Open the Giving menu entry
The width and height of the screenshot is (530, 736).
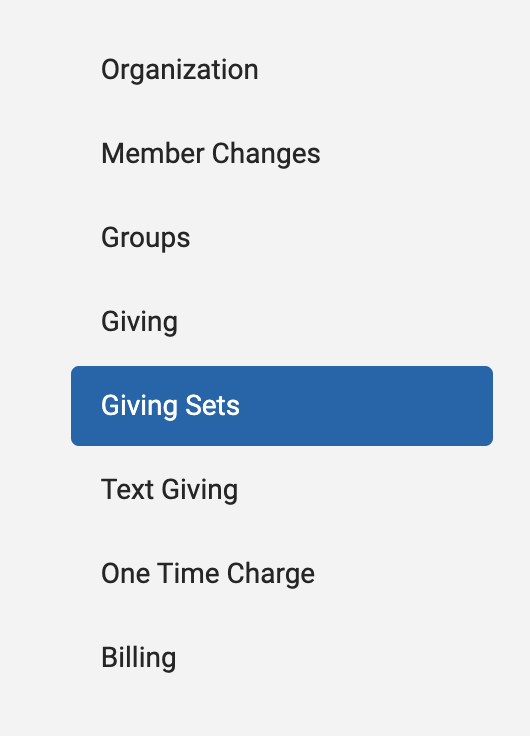click(x=282, y=322)
